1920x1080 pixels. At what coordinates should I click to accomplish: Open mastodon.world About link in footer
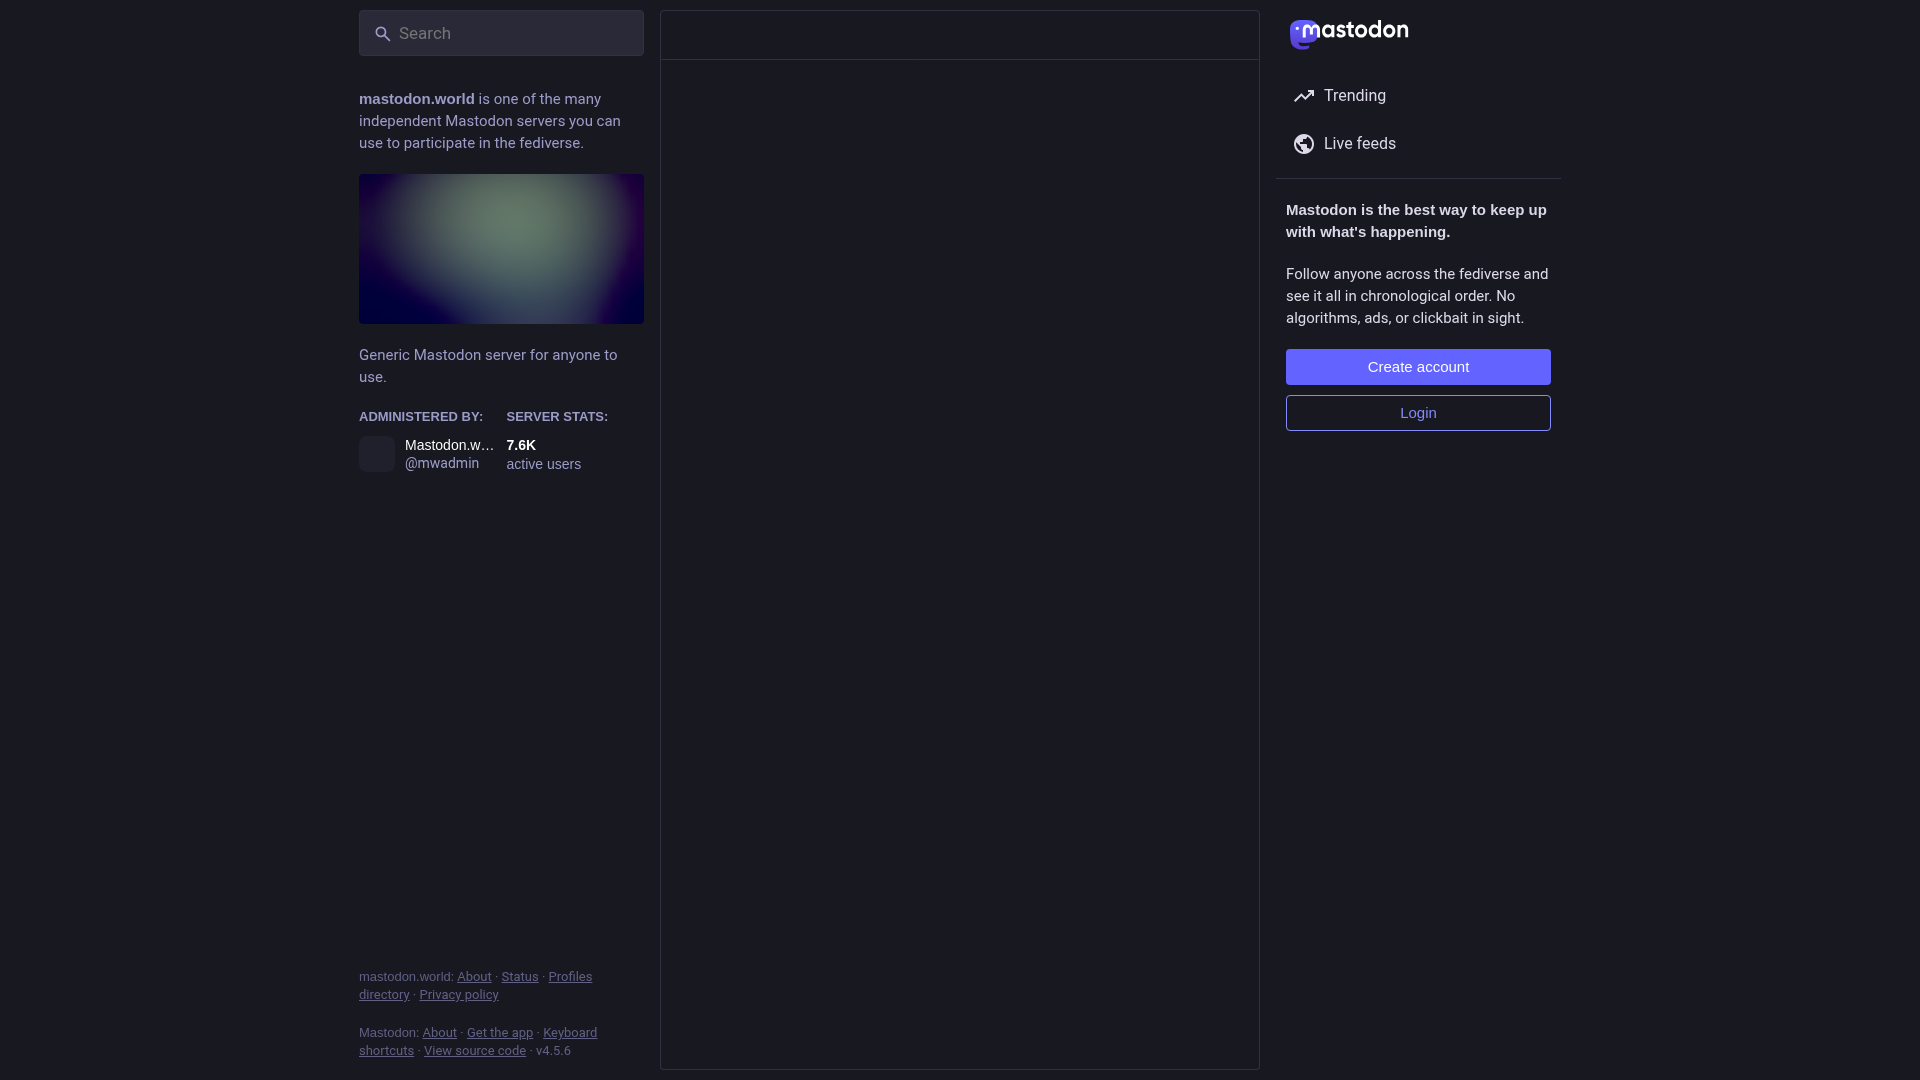(474, 977)
